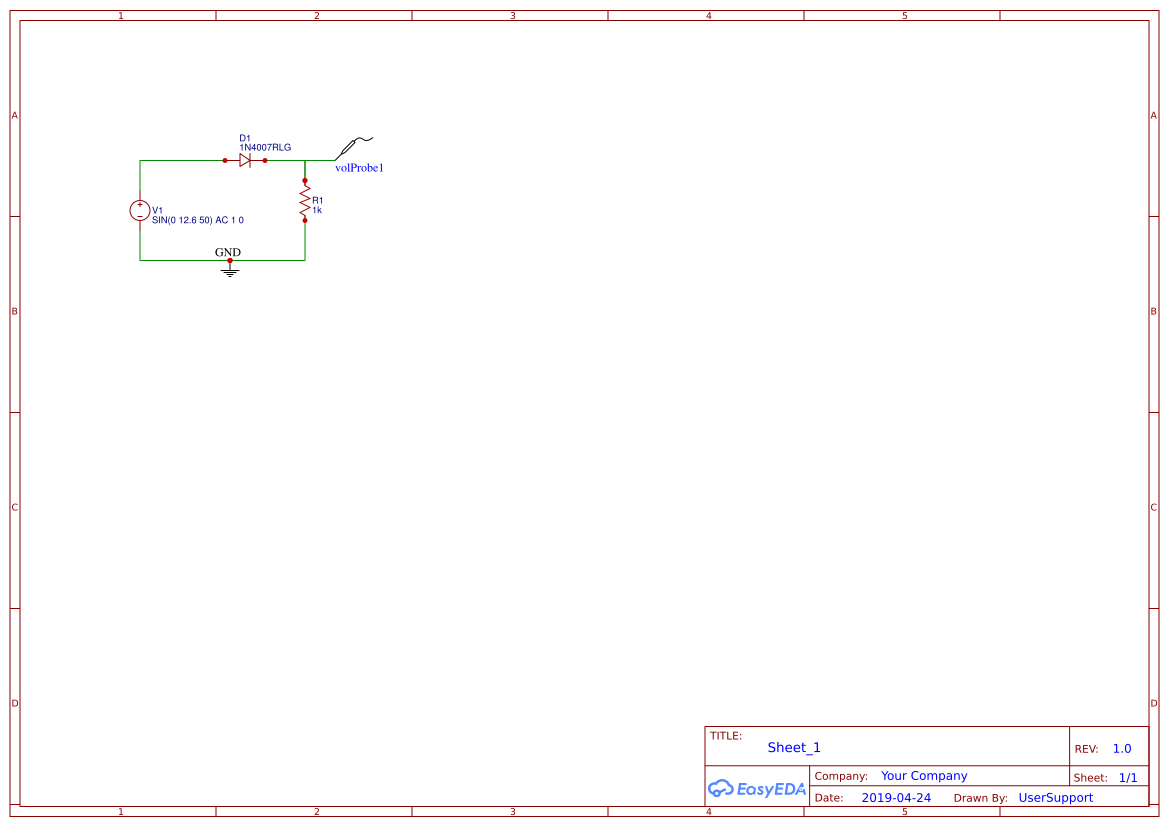Click the Your Company field

[x=924, y=776]
